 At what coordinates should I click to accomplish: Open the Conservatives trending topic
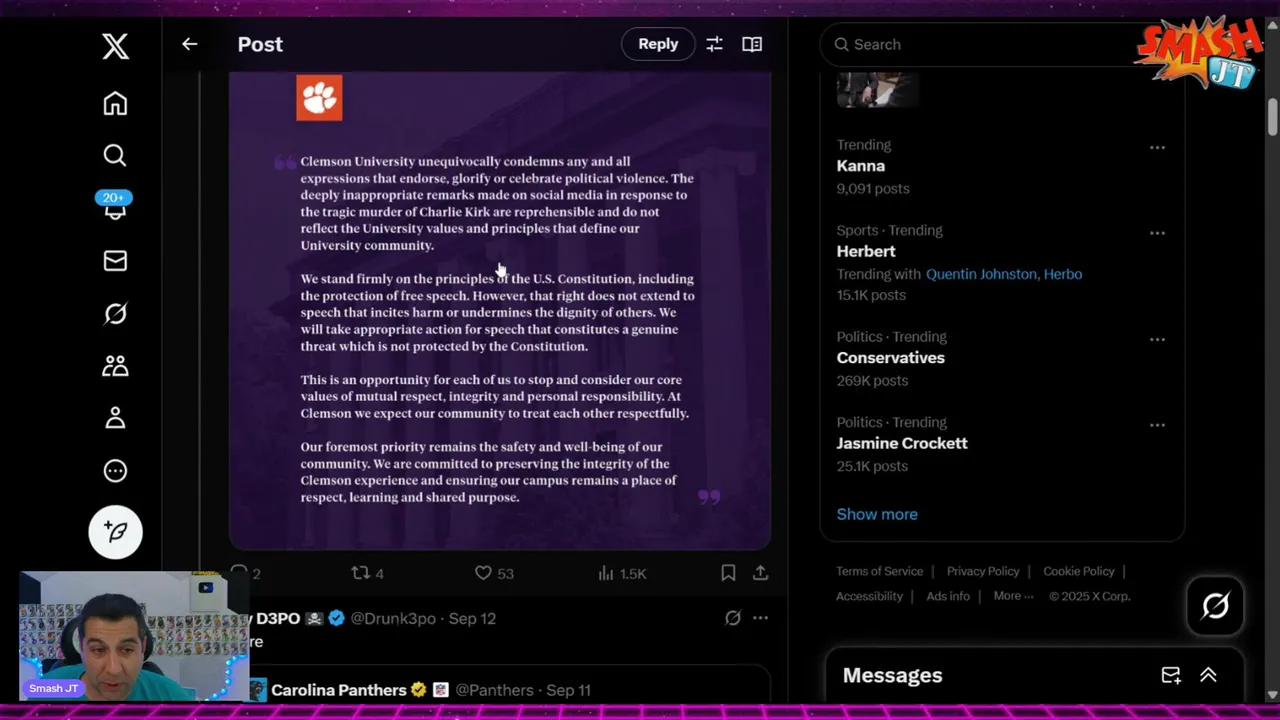[x=891, y=357]
